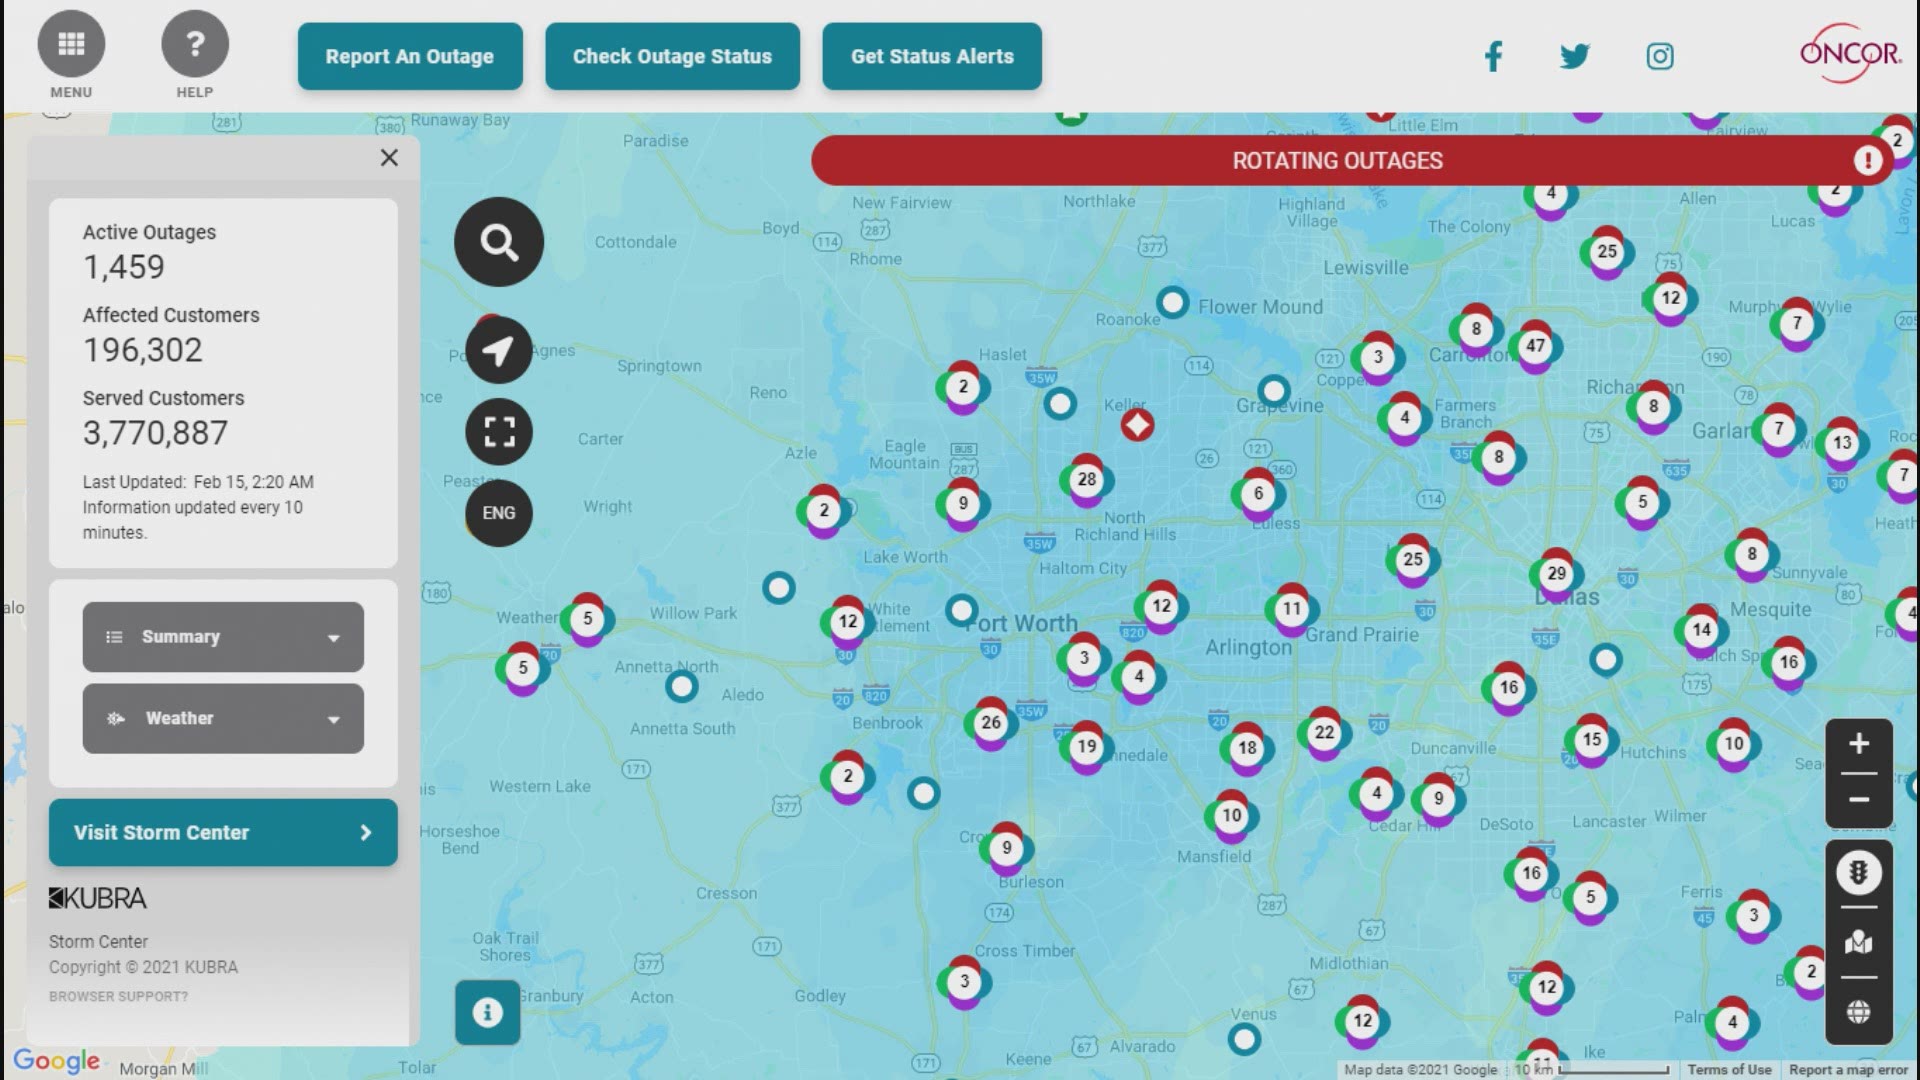Click the Get Status Alerts toggle button
This screenshot has height=1080, width=1920.
[932, 55]
